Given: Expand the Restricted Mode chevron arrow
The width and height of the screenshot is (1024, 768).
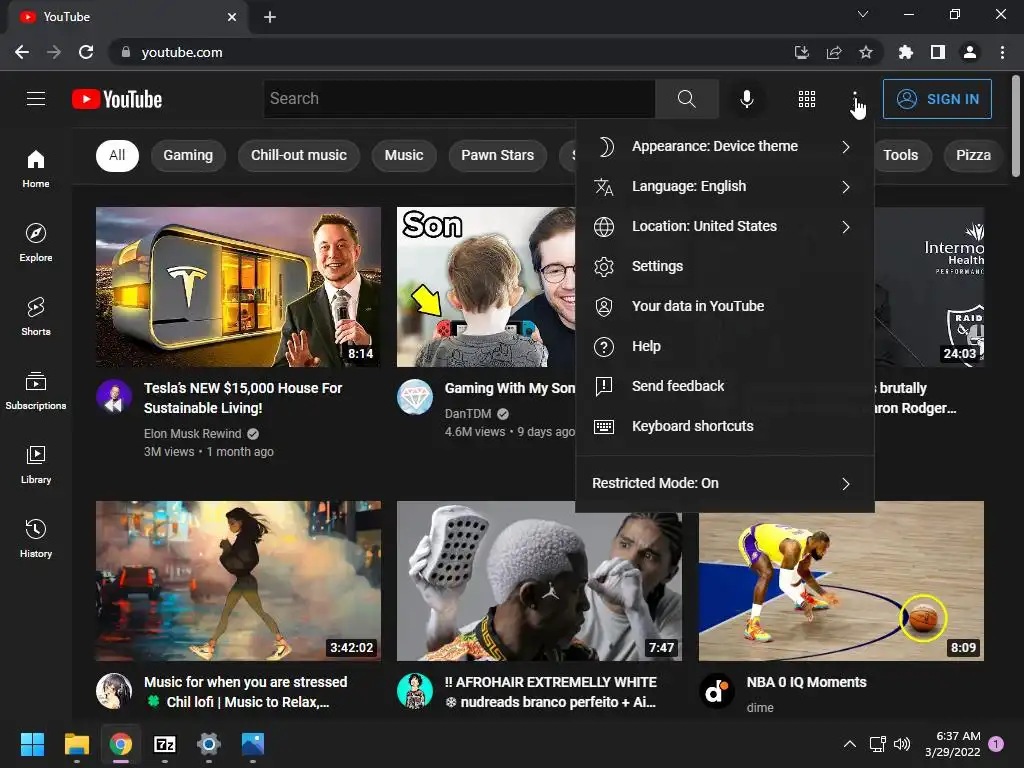Looking at the screenshot, I should 846,484.
